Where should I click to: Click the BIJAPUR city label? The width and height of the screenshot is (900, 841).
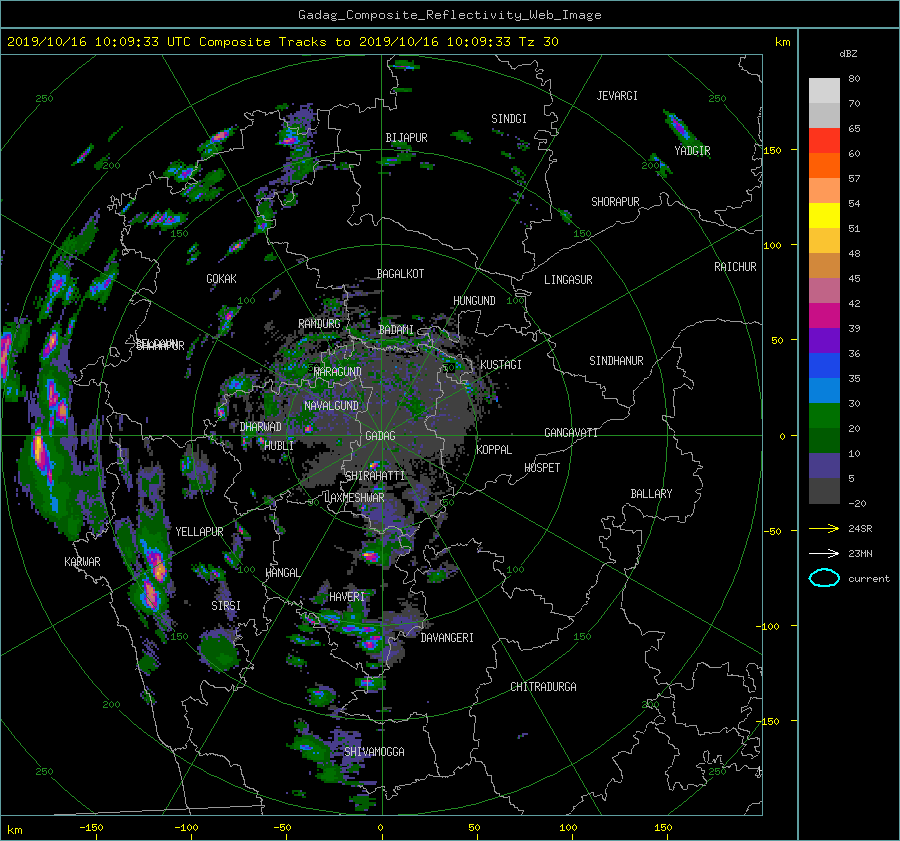click(x=406, y=138)
